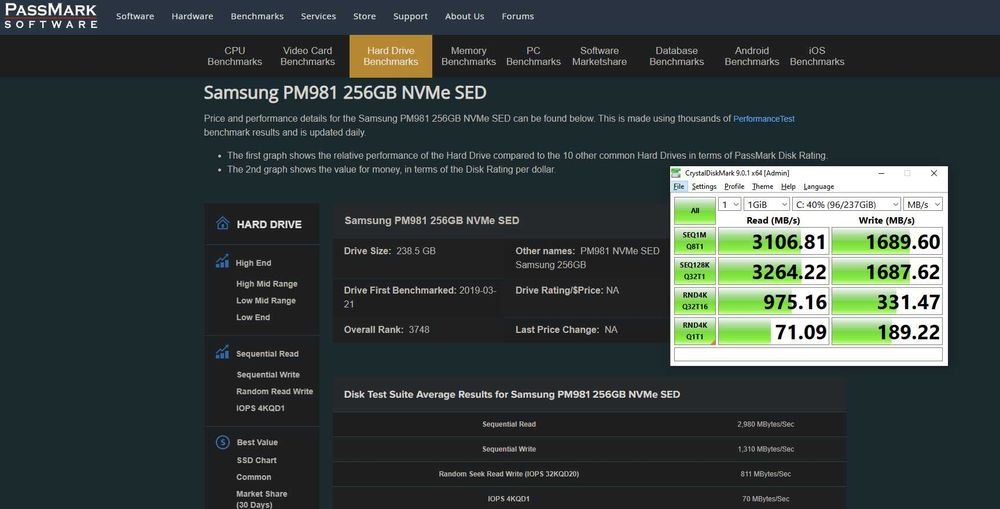Click the Best Value dollar icon

(222, 442)
